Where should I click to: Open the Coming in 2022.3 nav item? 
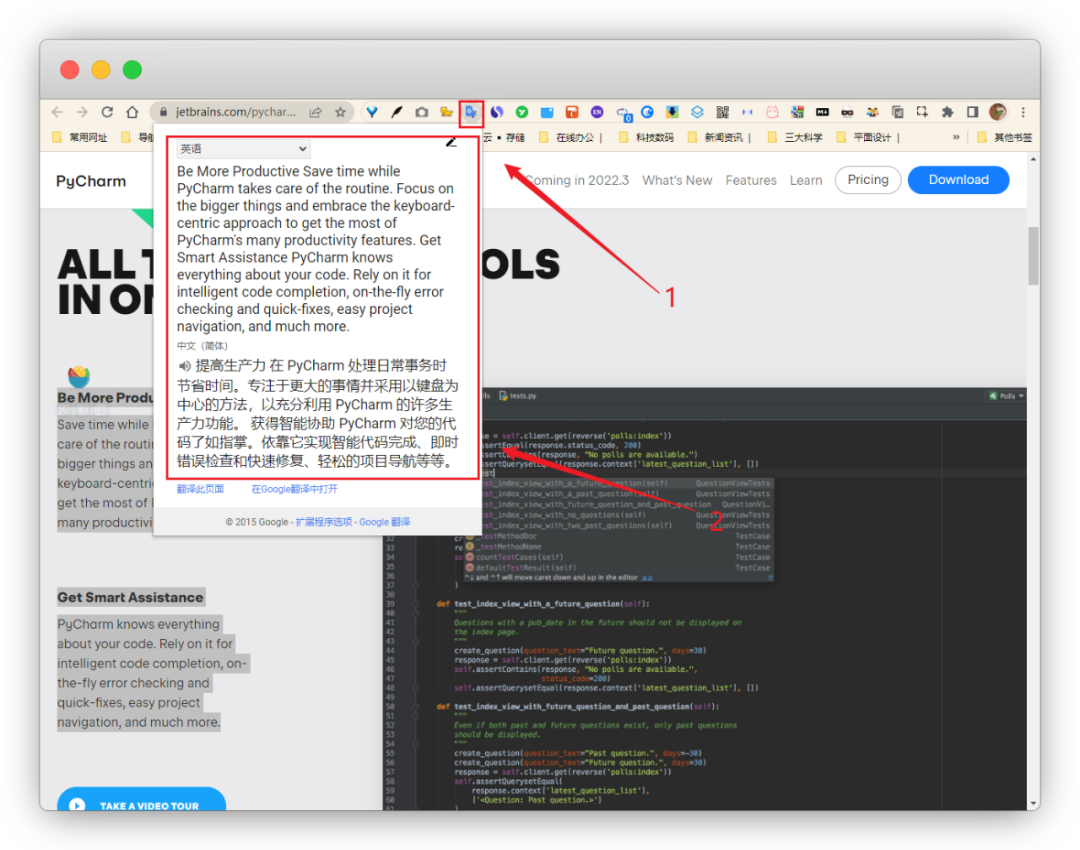[x=577, y=180]
